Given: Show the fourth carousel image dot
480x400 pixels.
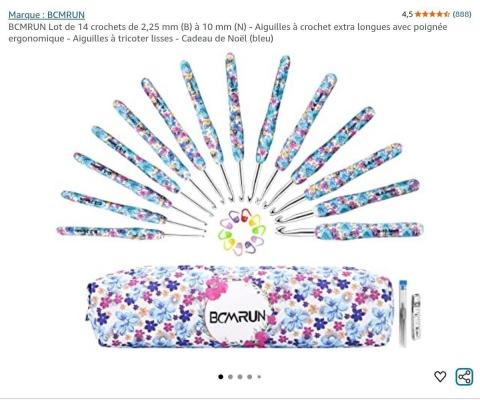Looking at the screenshot, I should coord(250,377).
